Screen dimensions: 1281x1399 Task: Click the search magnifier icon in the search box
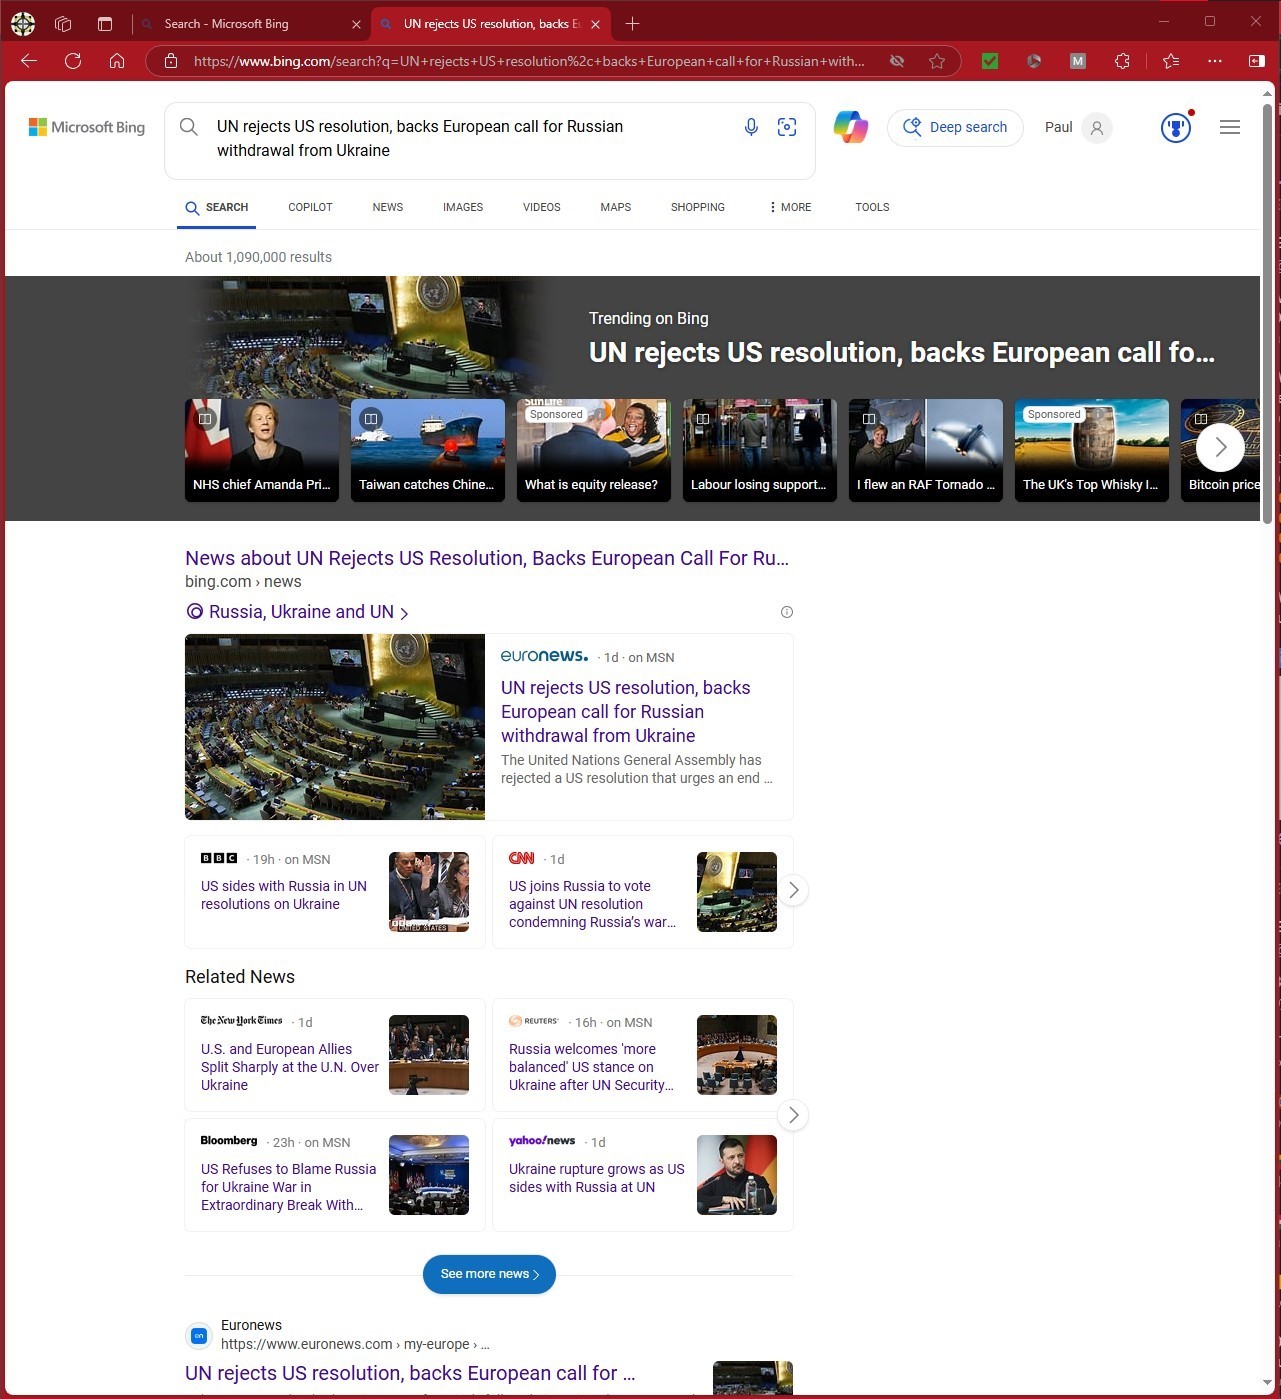(x=188, y=126)
